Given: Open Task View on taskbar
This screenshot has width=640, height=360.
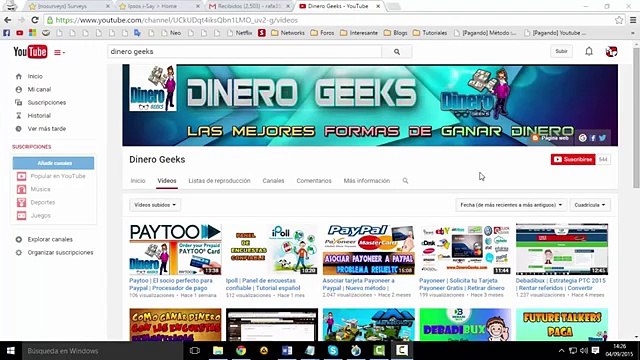Looking at the screenshot, I should point(195,351).
